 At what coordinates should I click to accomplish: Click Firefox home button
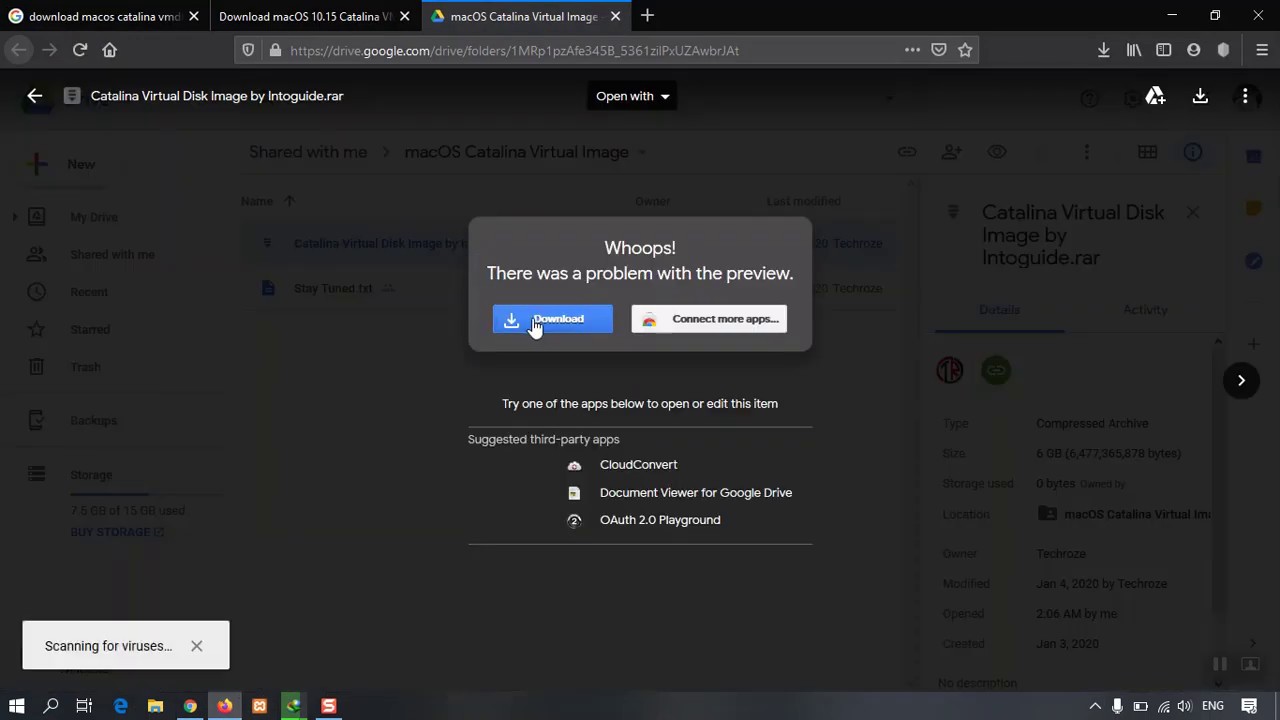tap(110, 50)
